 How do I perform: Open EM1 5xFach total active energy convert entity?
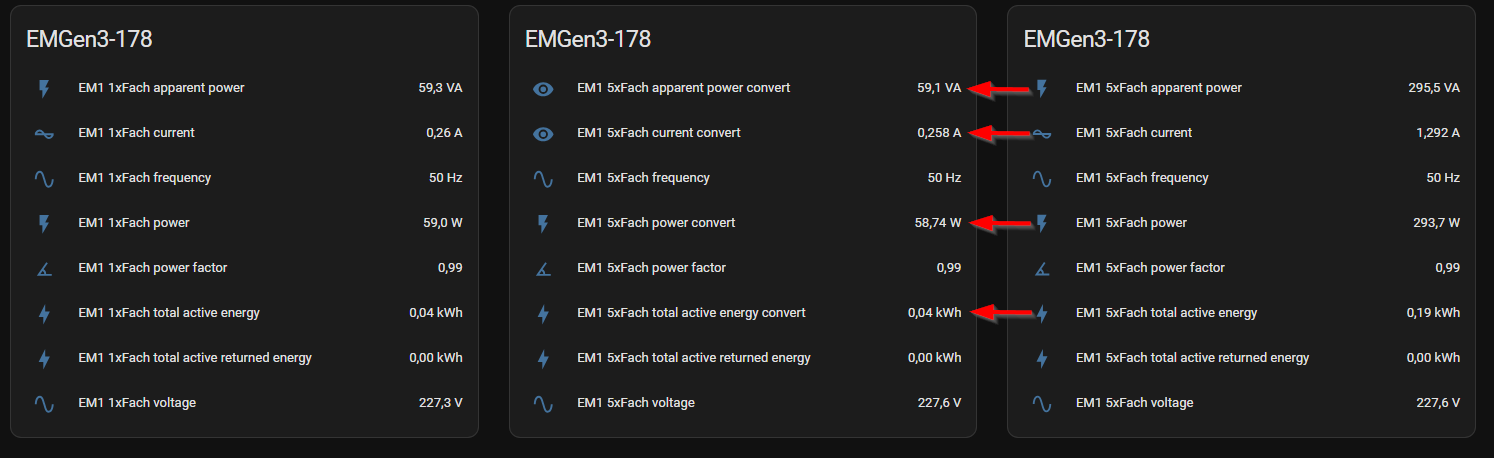pos(743,313)
